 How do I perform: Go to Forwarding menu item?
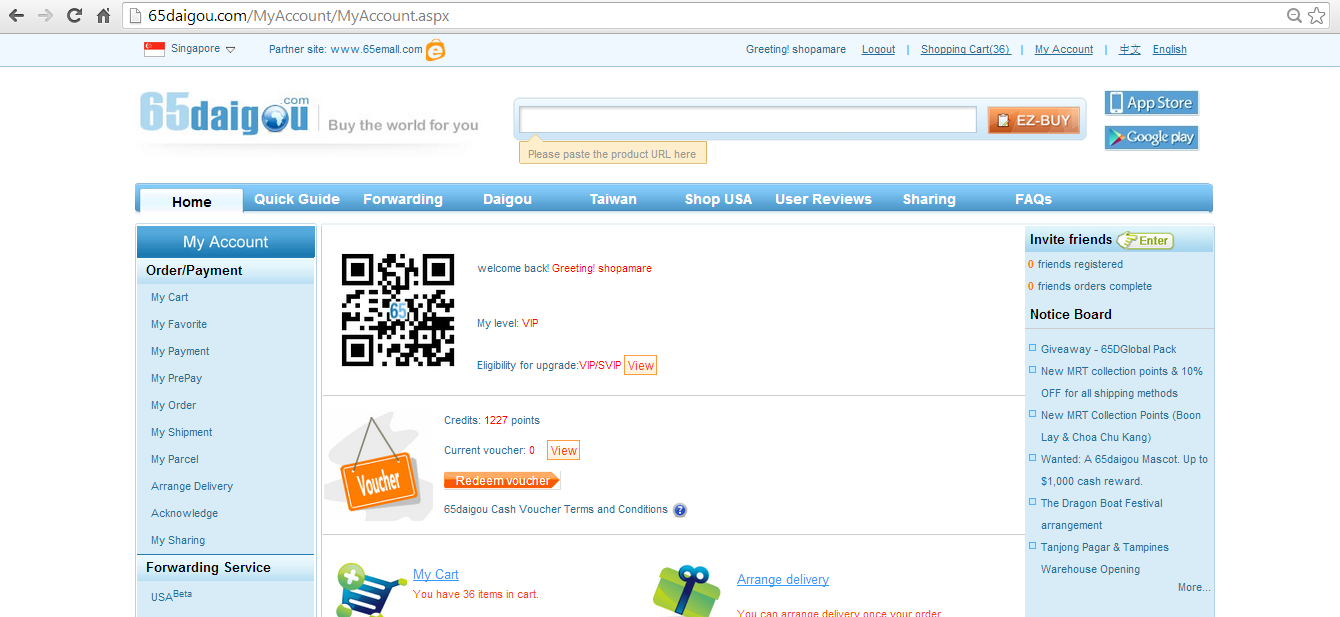coord(403,199)
